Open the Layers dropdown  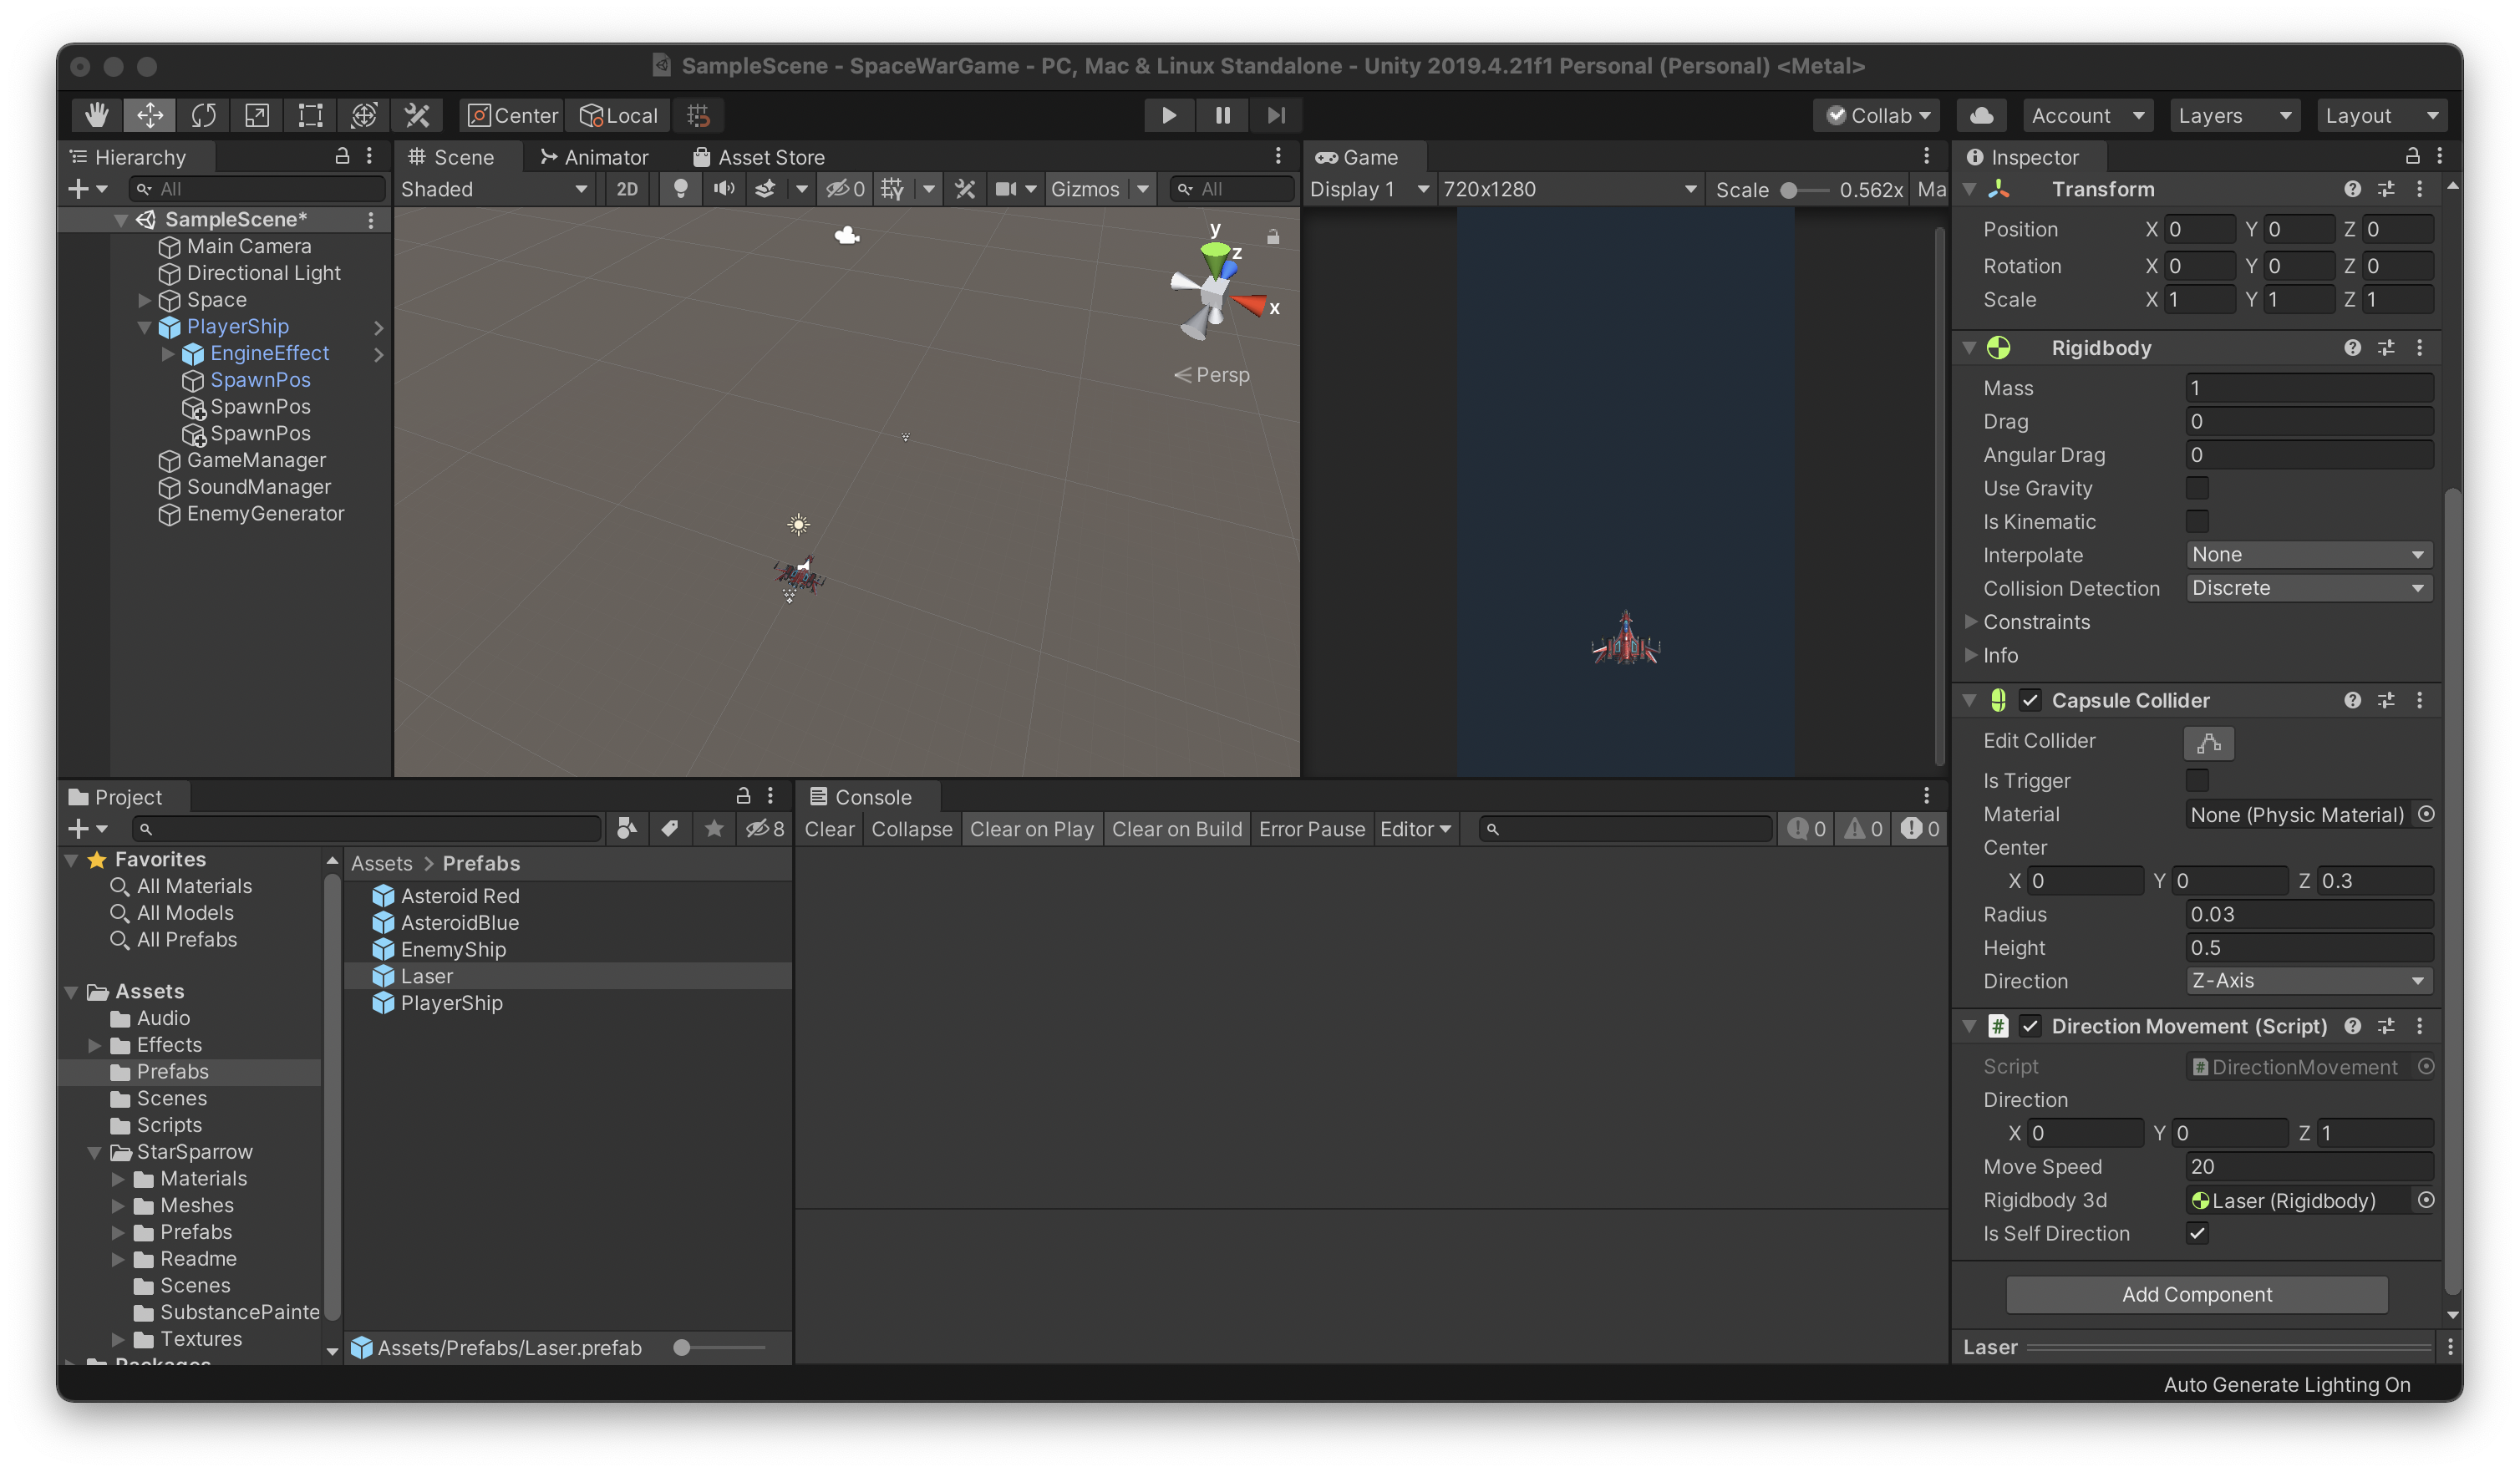click(x=2233, y=115)
